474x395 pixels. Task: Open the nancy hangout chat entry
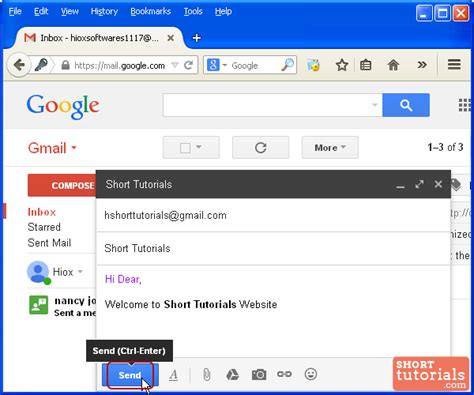pos(63,306)
